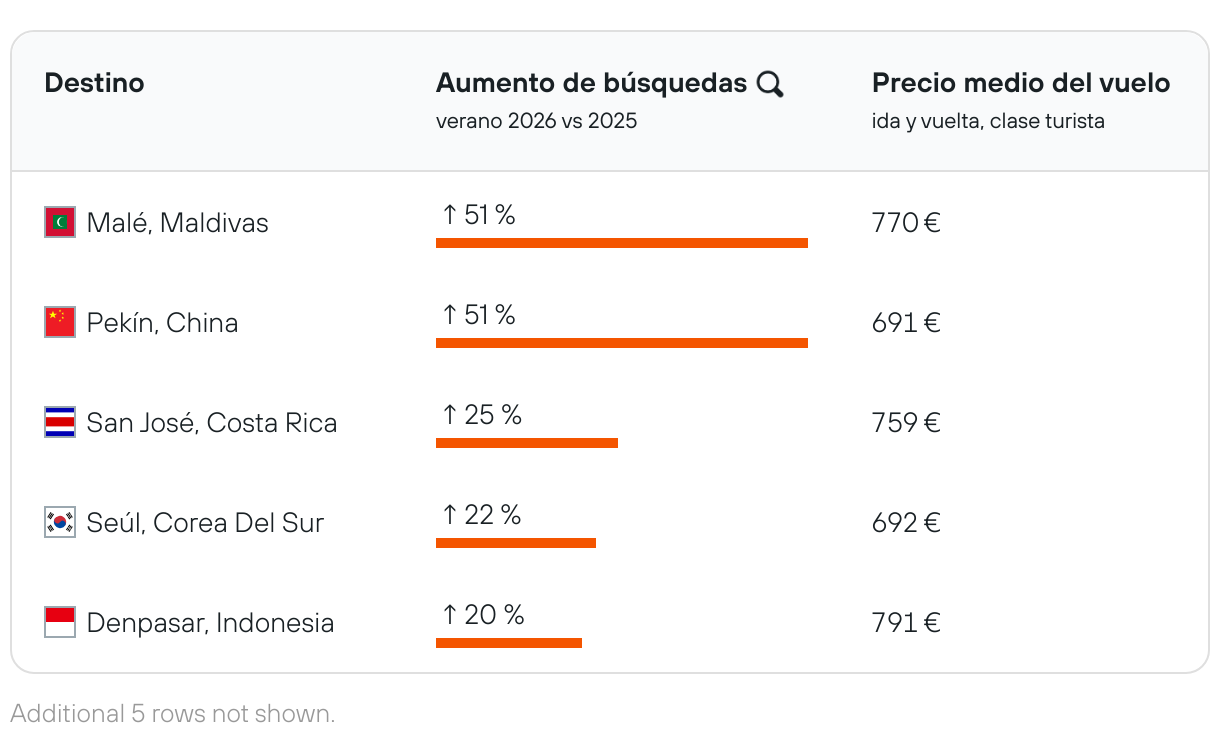Click the 791 € Denpasar price

point(905,622)
